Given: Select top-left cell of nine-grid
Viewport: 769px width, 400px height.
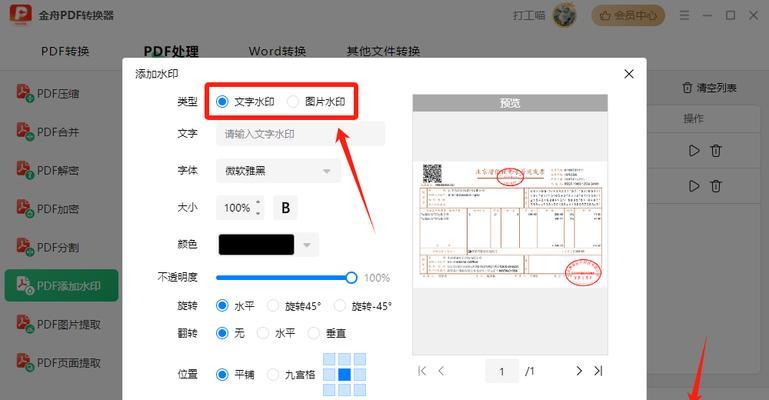Looking at the screenshot, I should 329,359.
